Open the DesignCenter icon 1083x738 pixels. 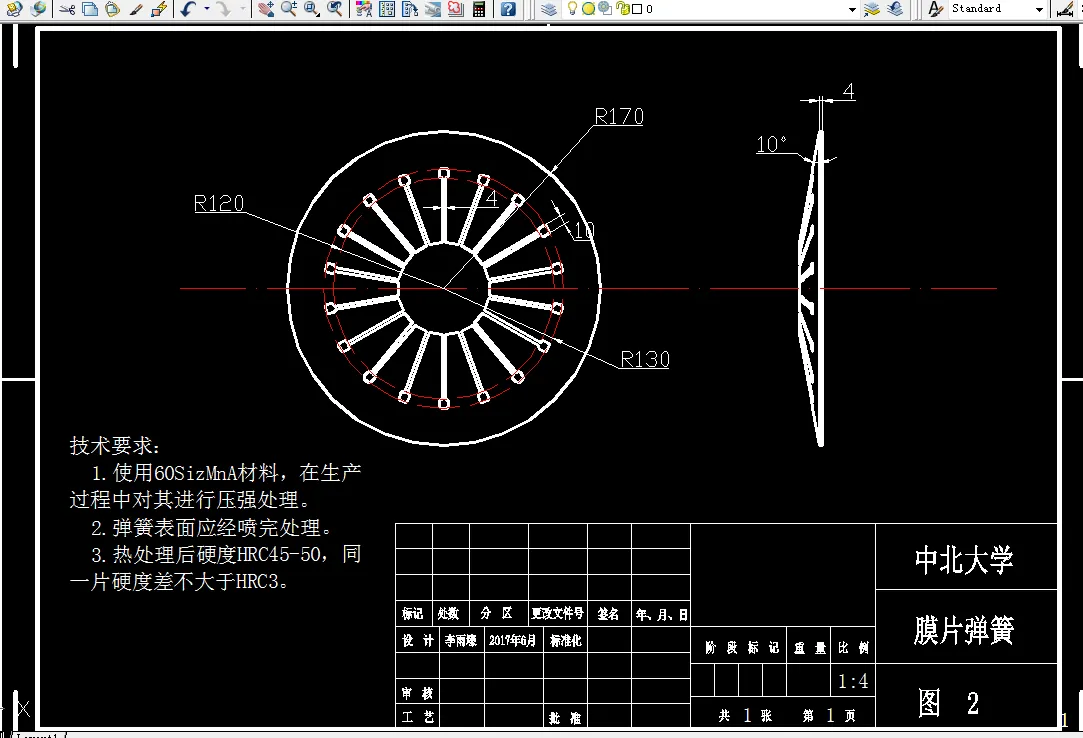(x=387, y=9)
